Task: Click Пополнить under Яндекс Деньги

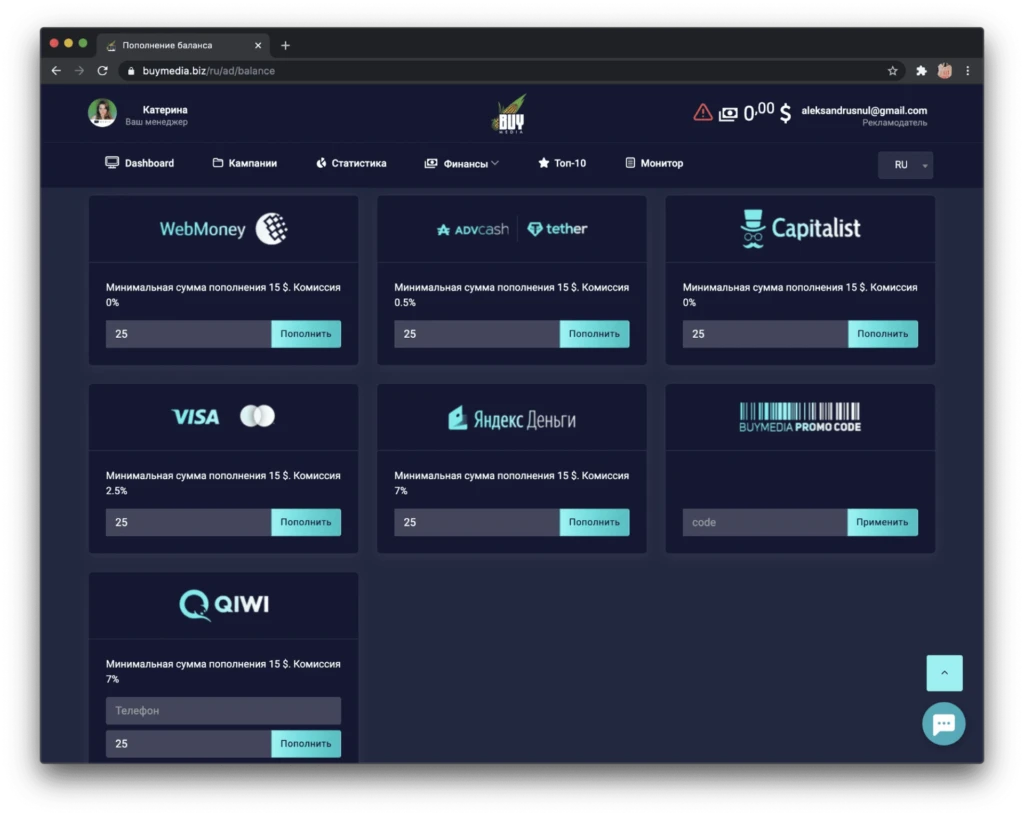Action: pos(594,522)
